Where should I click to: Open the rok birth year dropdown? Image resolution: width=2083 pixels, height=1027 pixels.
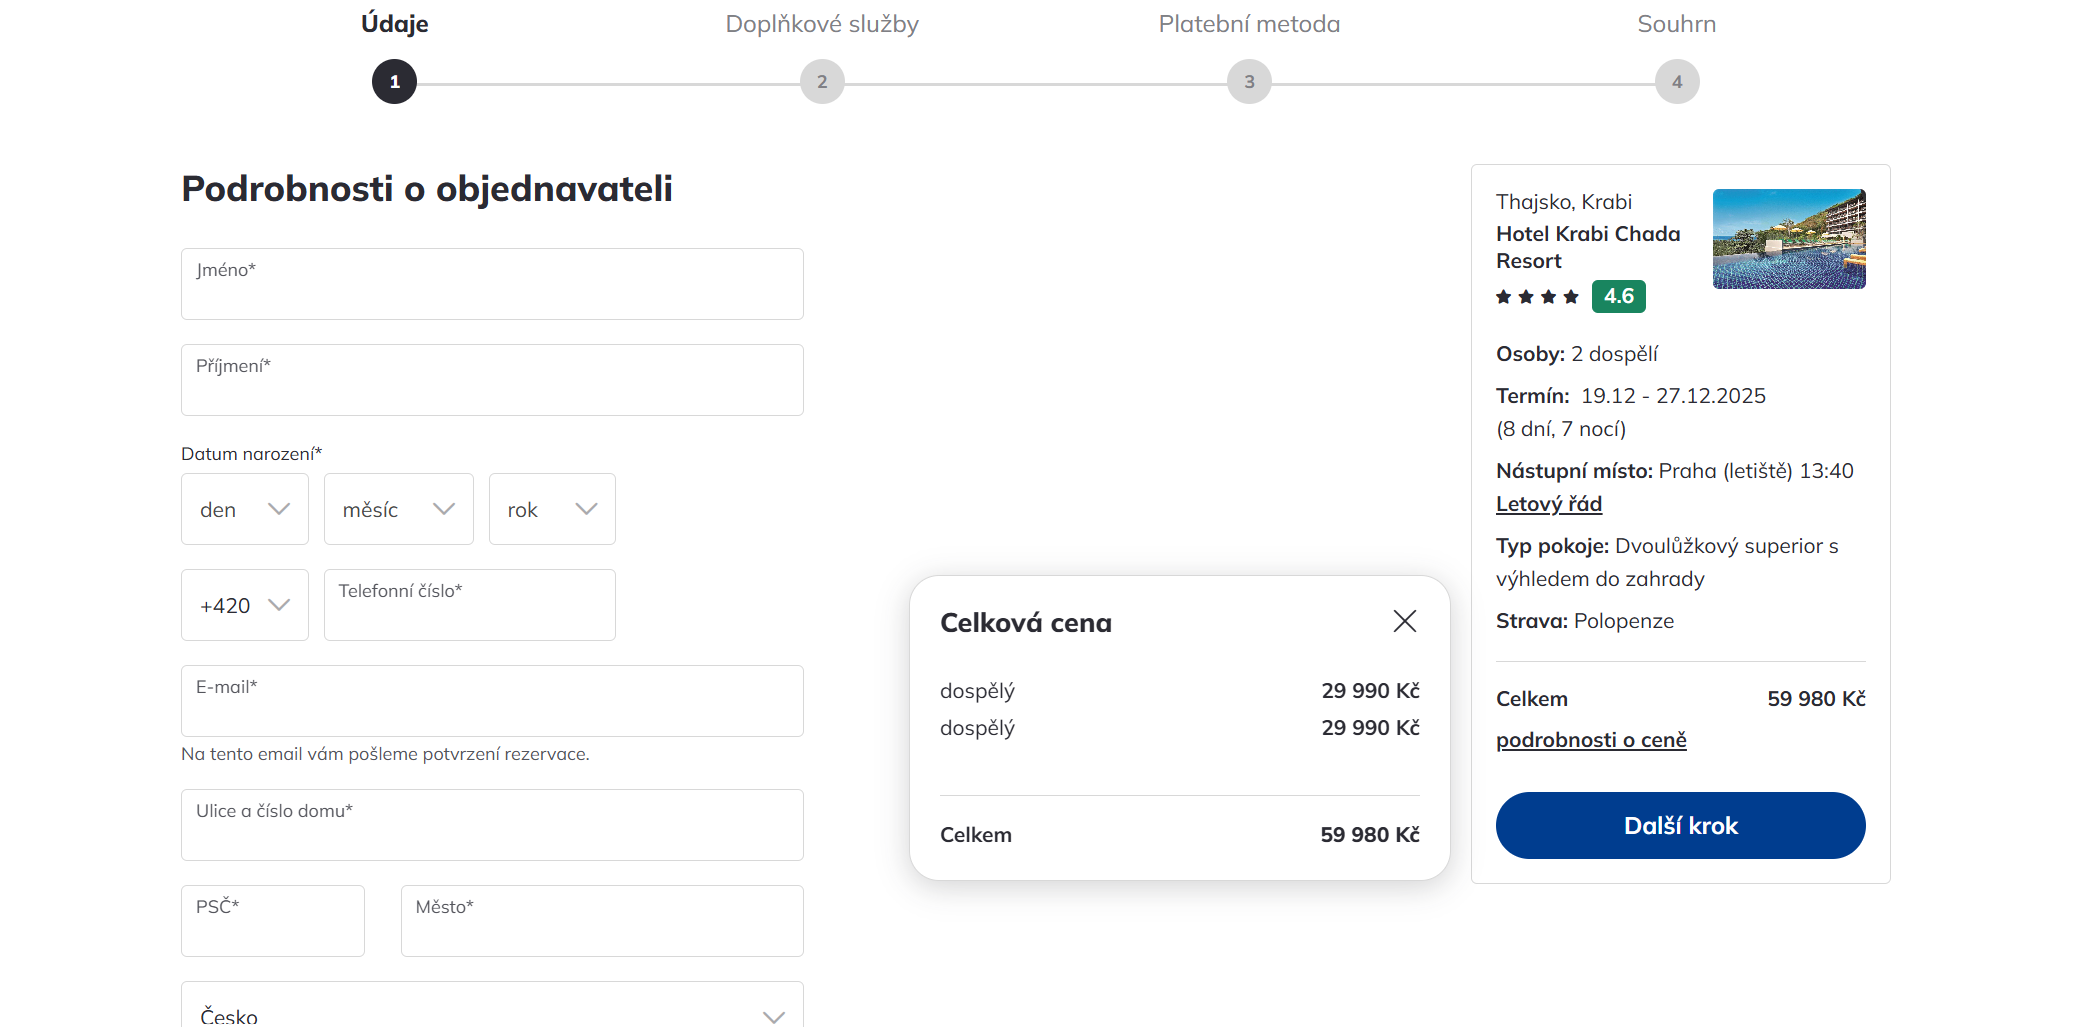pyautogui.click(x=552, y=509)
